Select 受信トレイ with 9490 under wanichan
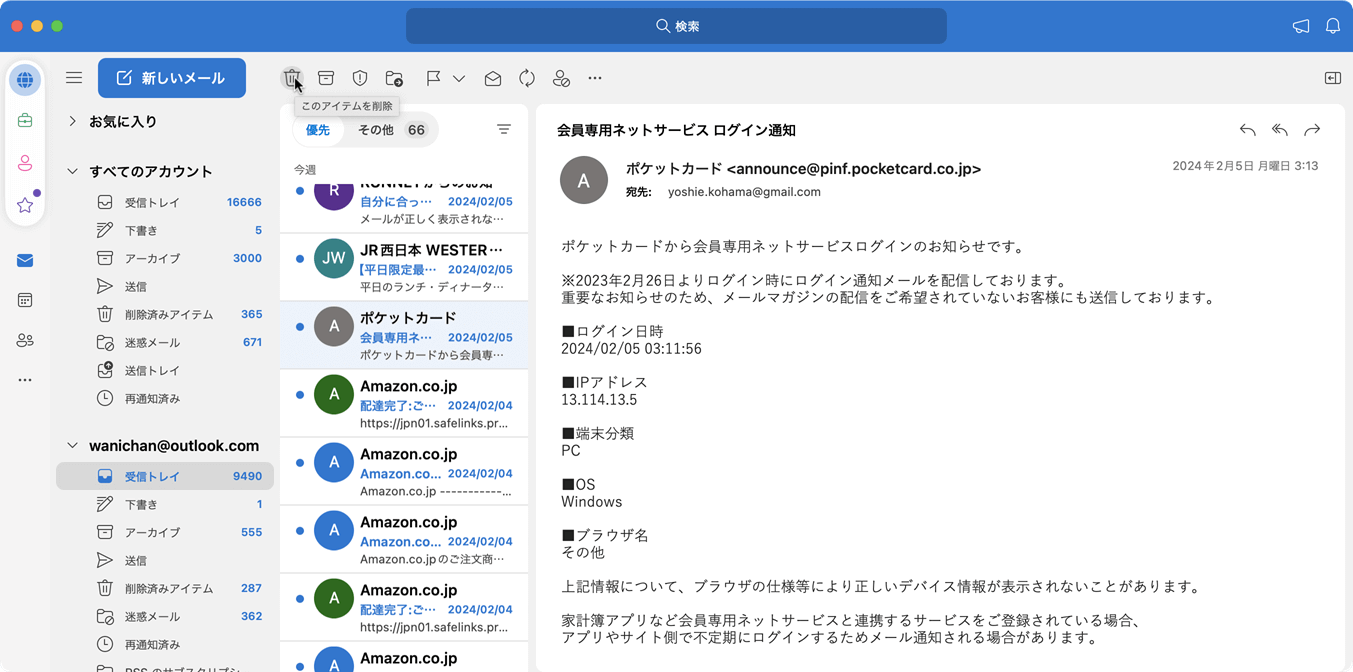The height and width of the screenshot is (672, 1353). coord(165,476)
